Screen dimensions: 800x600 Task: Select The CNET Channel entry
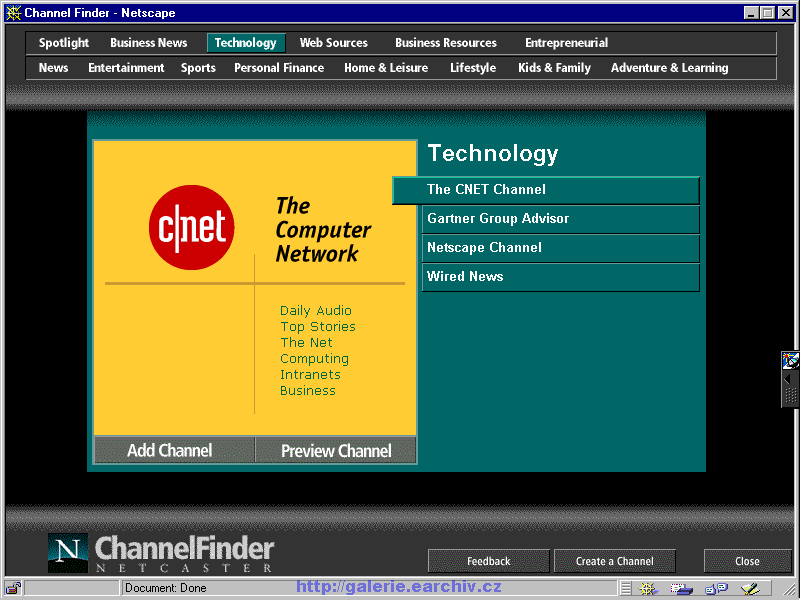coord(545,190)
